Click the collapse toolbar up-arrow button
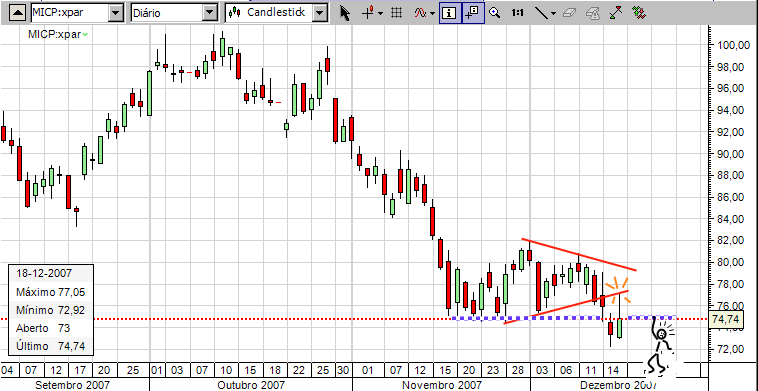758x391 pixels. click(18, 13)
